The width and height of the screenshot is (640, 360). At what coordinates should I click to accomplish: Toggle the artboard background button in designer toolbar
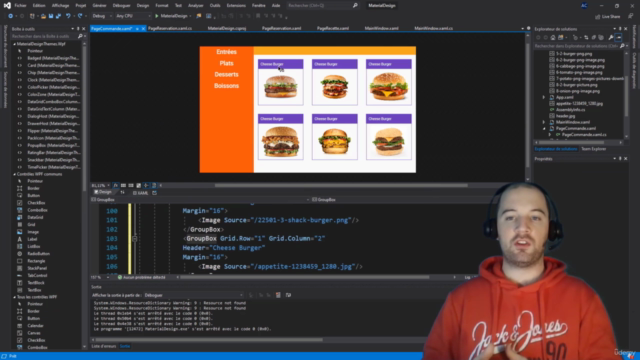point(138,185)
